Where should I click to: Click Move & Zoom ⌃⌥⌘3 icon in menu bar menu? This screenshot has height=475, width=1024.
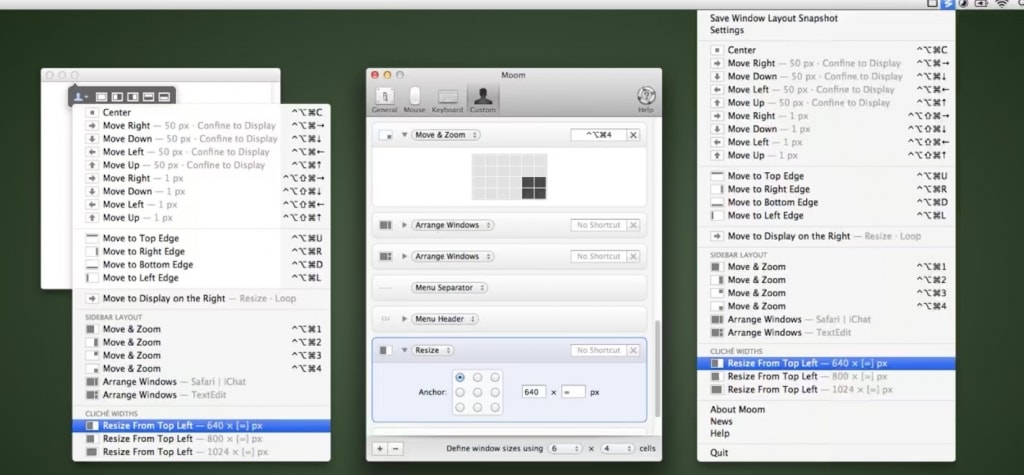click(x=717, y=293)
